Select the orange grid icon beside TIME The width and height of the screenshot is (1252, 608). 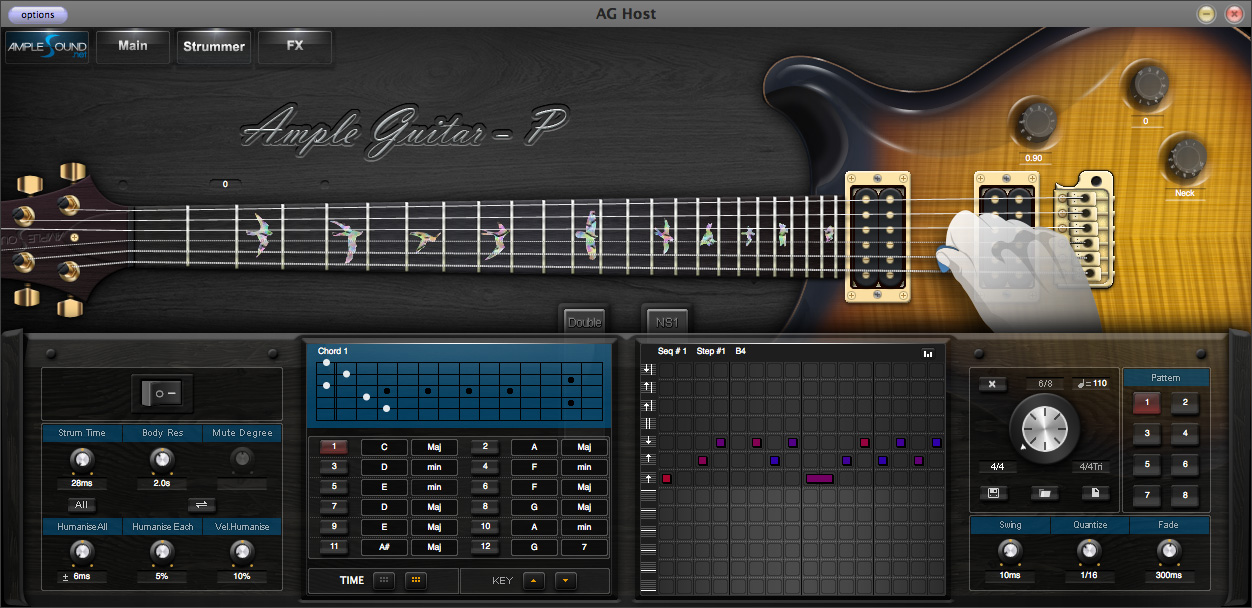tap(417, 580)
